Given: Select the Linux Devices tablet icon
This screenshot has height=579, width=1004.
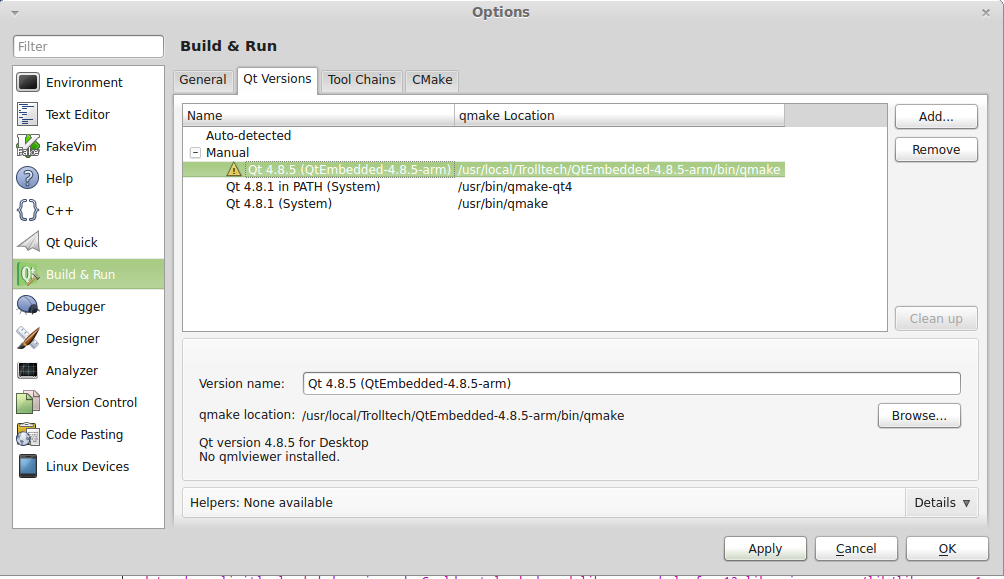Looking at the screenshot, I should (28, 466).
